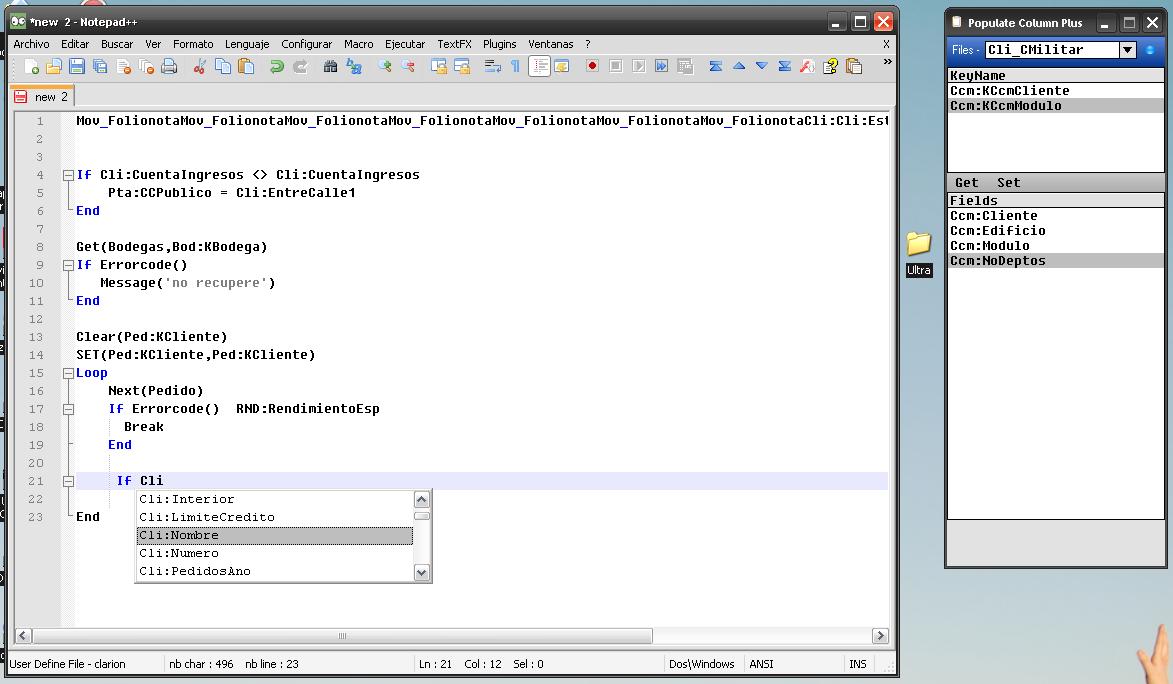Toggle synchronized horizontal scrolling

(x=462, y=67)
